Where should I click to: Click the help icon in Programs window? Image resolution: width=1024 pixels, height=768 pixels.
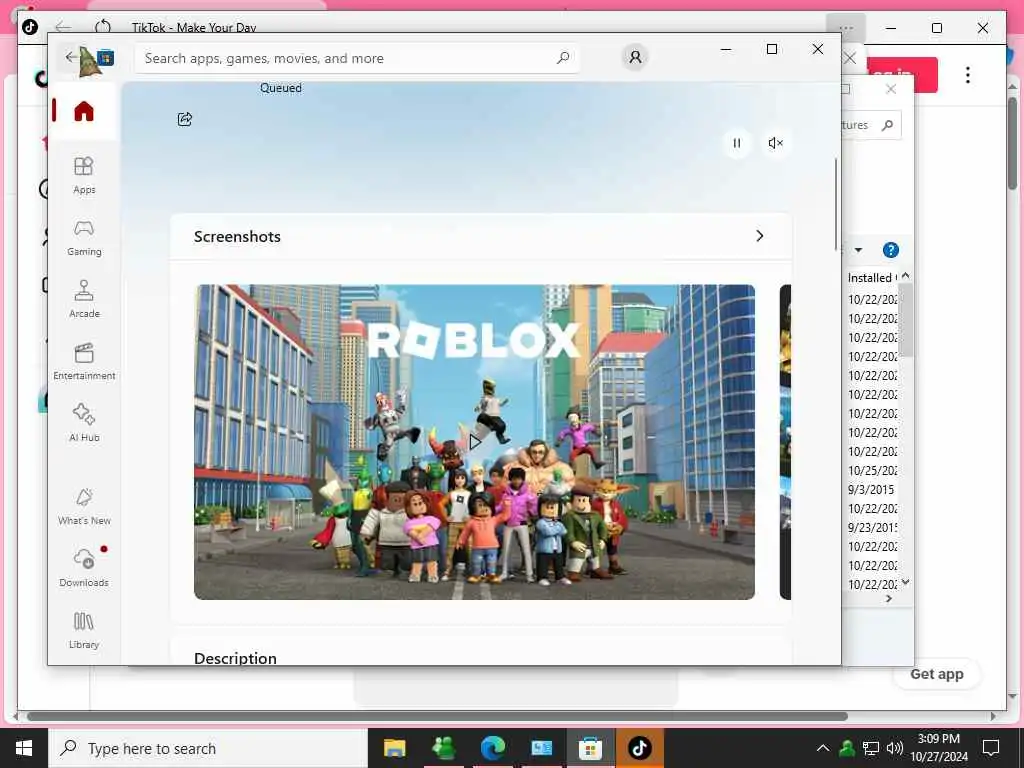click(890, 250)
